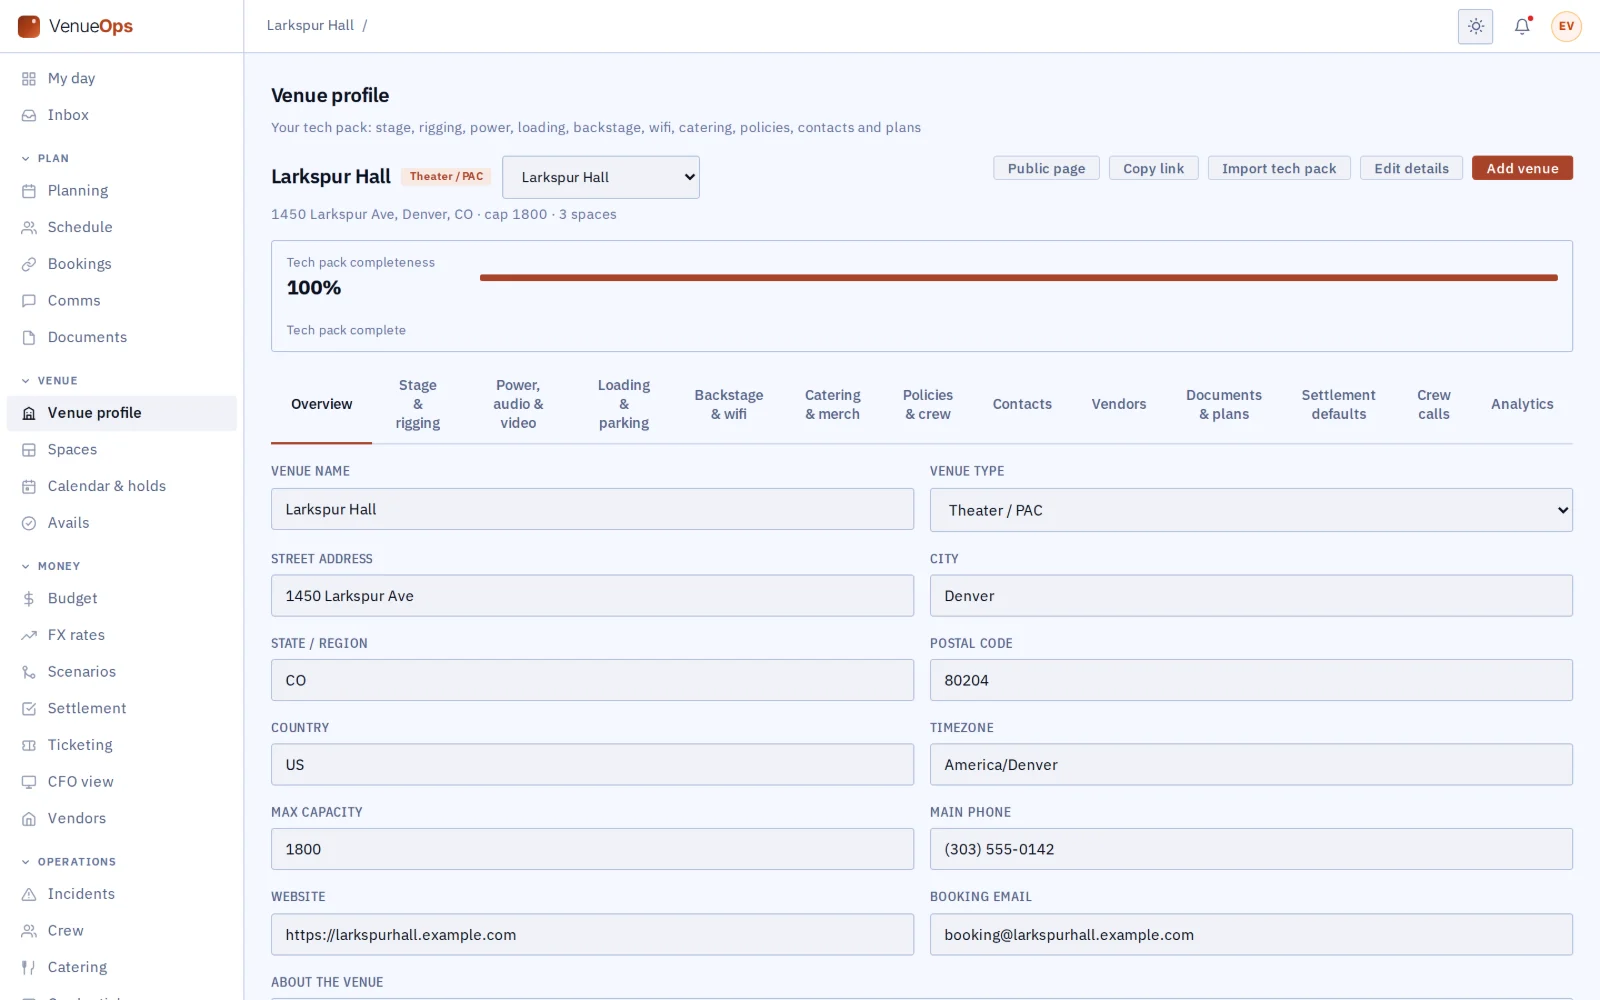Open the EV user avatar menu

(1566, 26)
